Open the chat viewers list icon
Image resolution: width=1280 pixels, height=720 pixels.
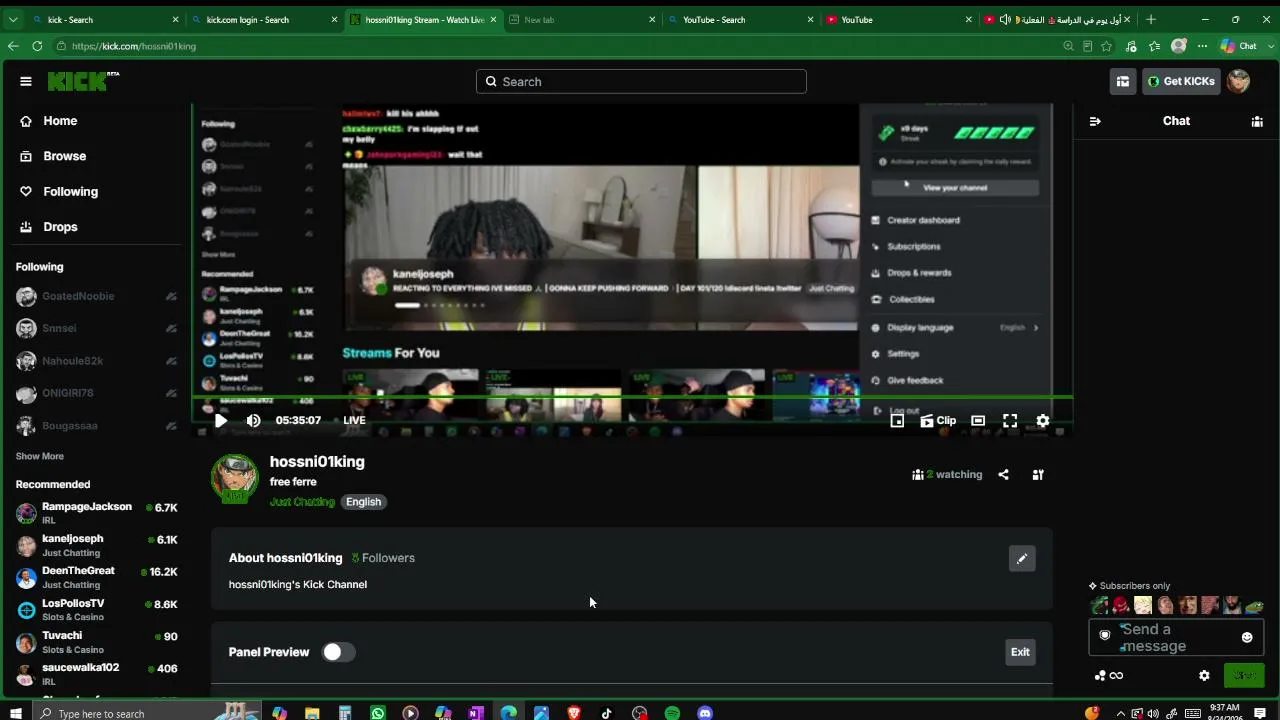(x=1257, y=121)
